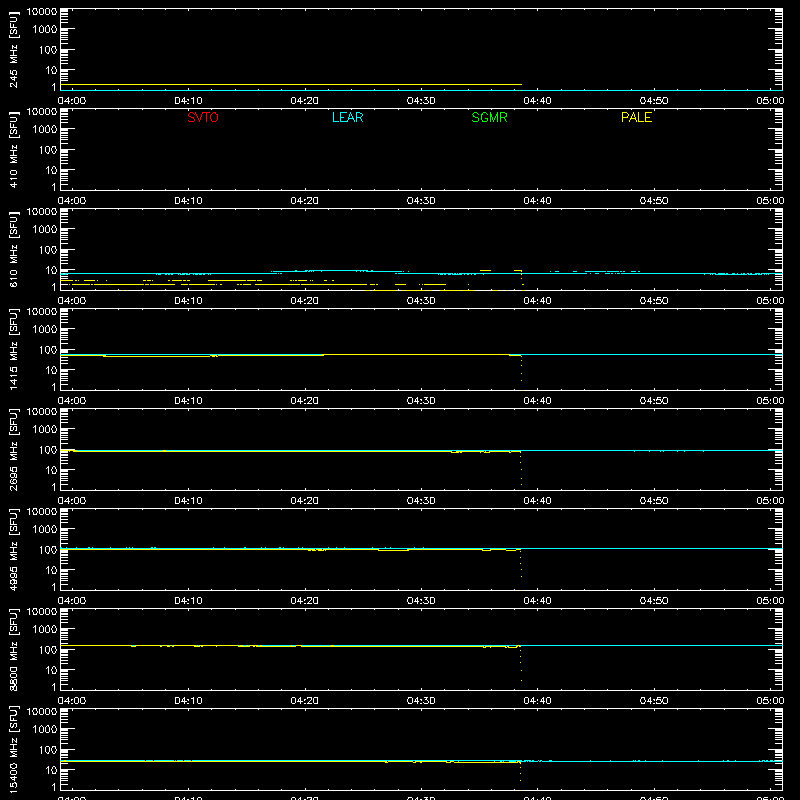Click 04:40 tick below the 1415 MHz panel
Viewport: 800px width, 800px height.
click(x=537, y=401)
